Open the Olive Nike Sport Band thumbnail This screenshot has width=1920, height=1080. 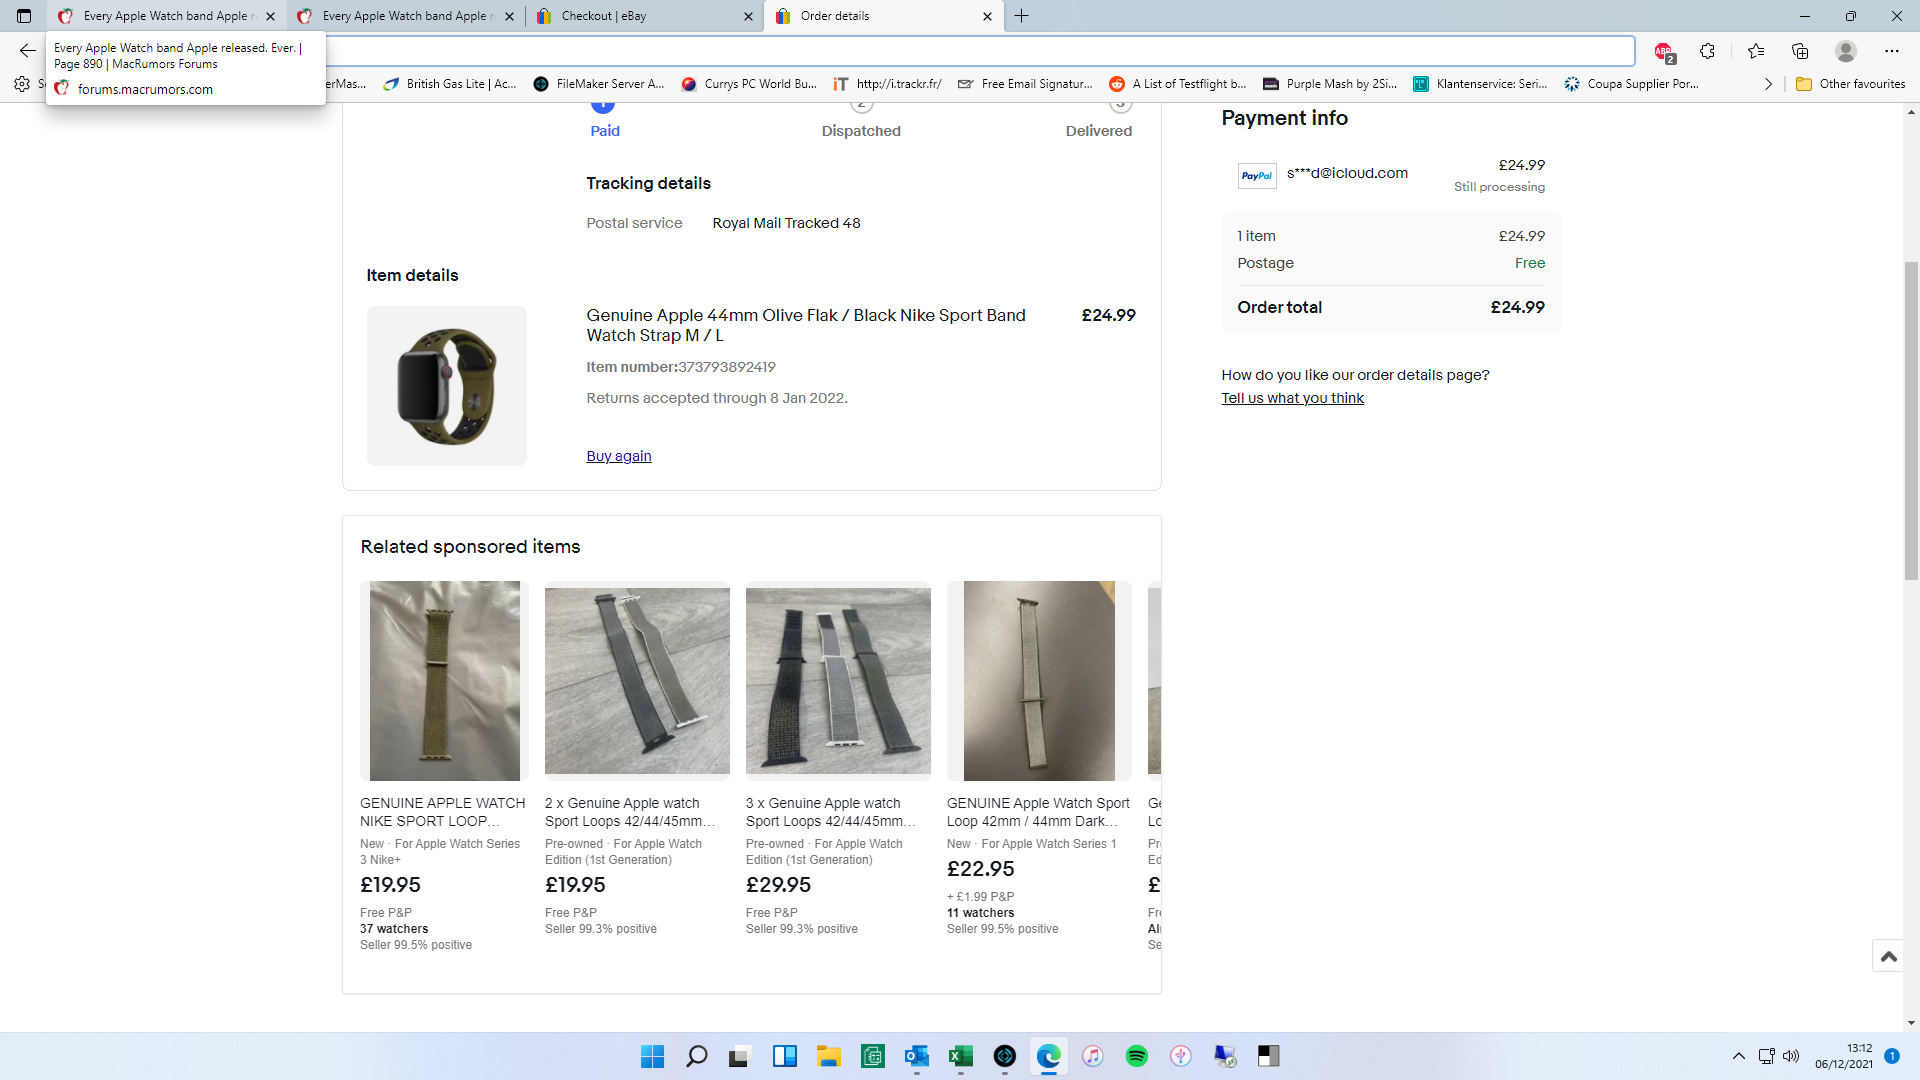(446, 386)
